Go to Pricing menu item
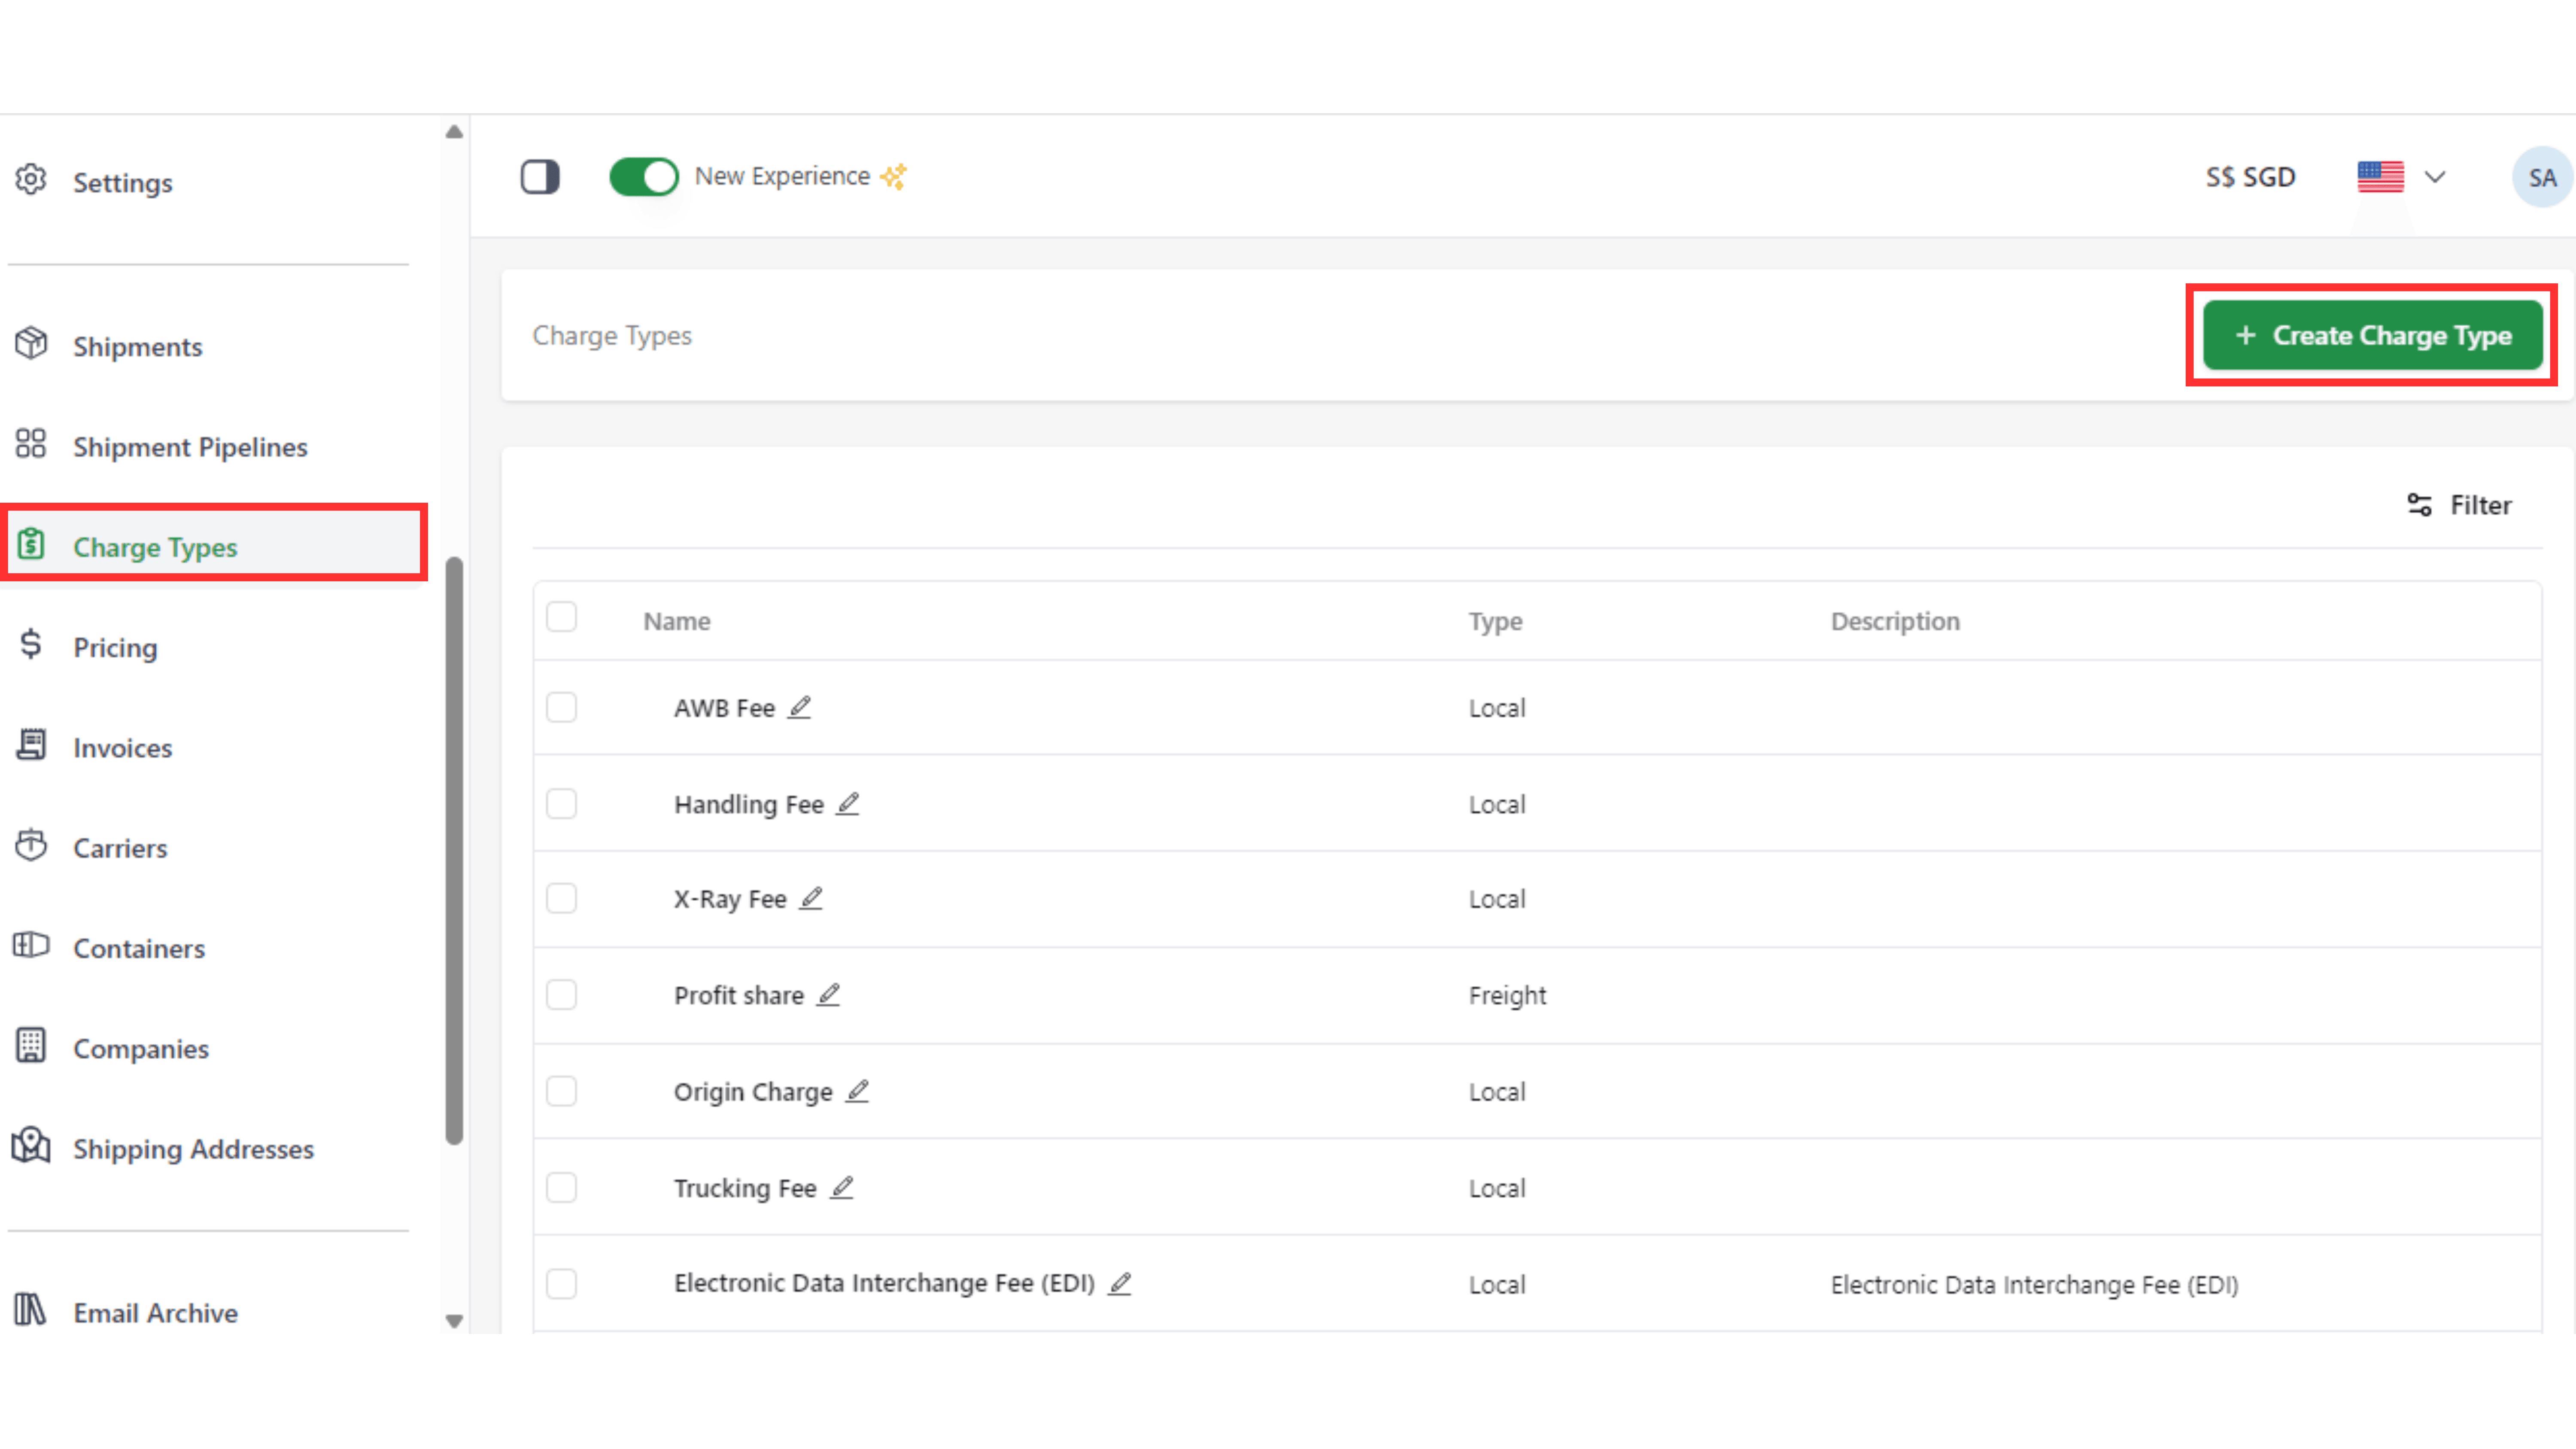The height and width of the screenshot is (1449, 2576). pos(115,647)
